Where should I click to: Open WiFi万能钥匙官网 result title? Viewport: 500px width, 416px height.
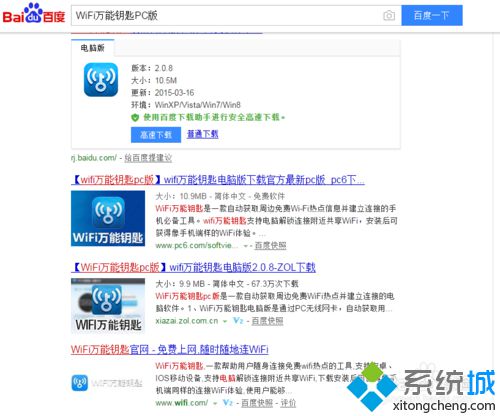coord(170,350)
